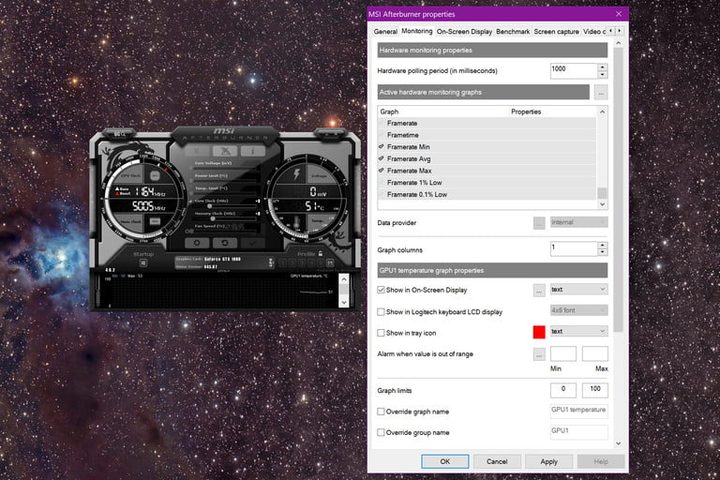The width and height of the screenshot is (720, 480).
Task: Increase hardware polling period with up spinner
Action: click(602, 67)
